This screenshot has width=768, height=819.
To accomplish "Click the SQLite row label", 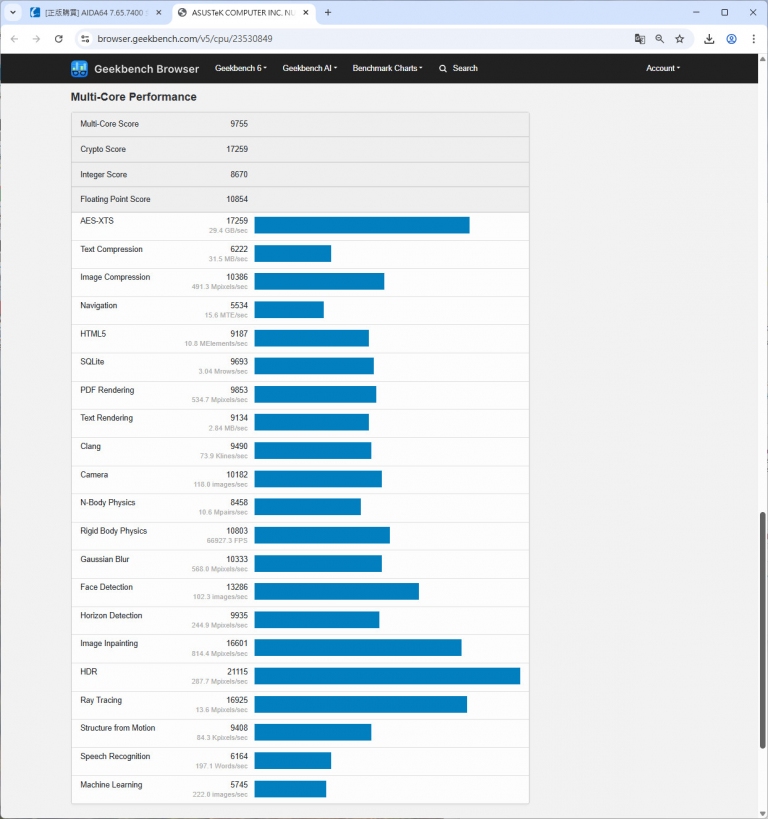I will click(92, 361).
